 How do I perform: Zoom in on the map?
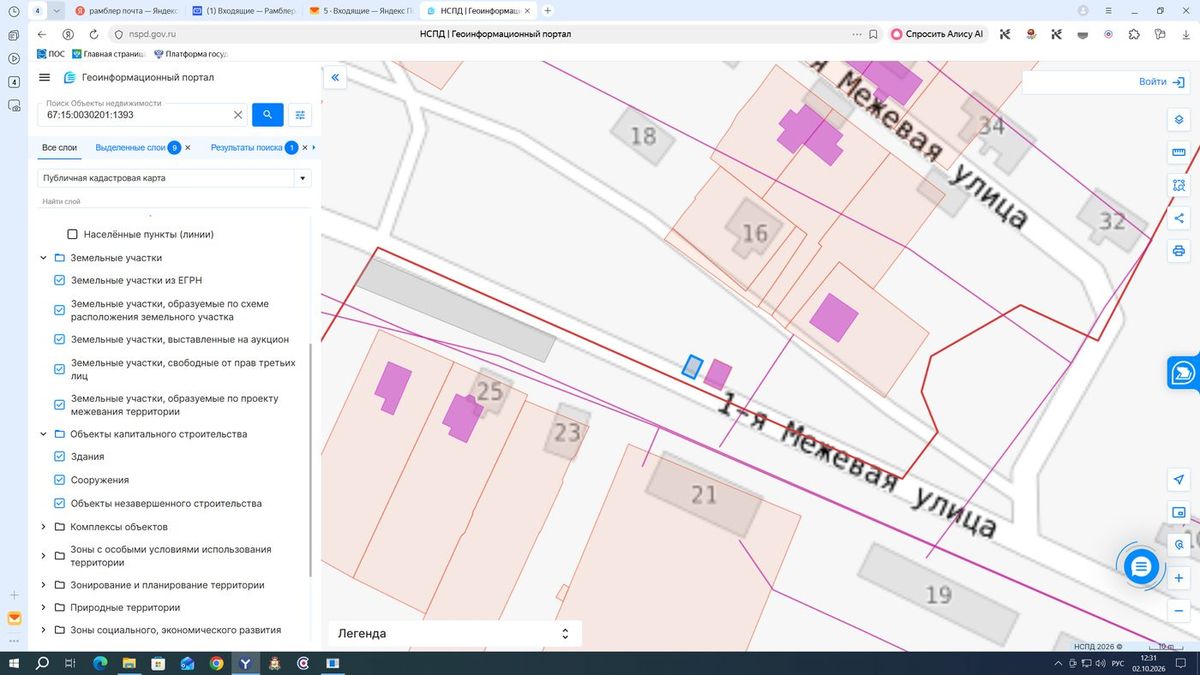(1179, 578)
